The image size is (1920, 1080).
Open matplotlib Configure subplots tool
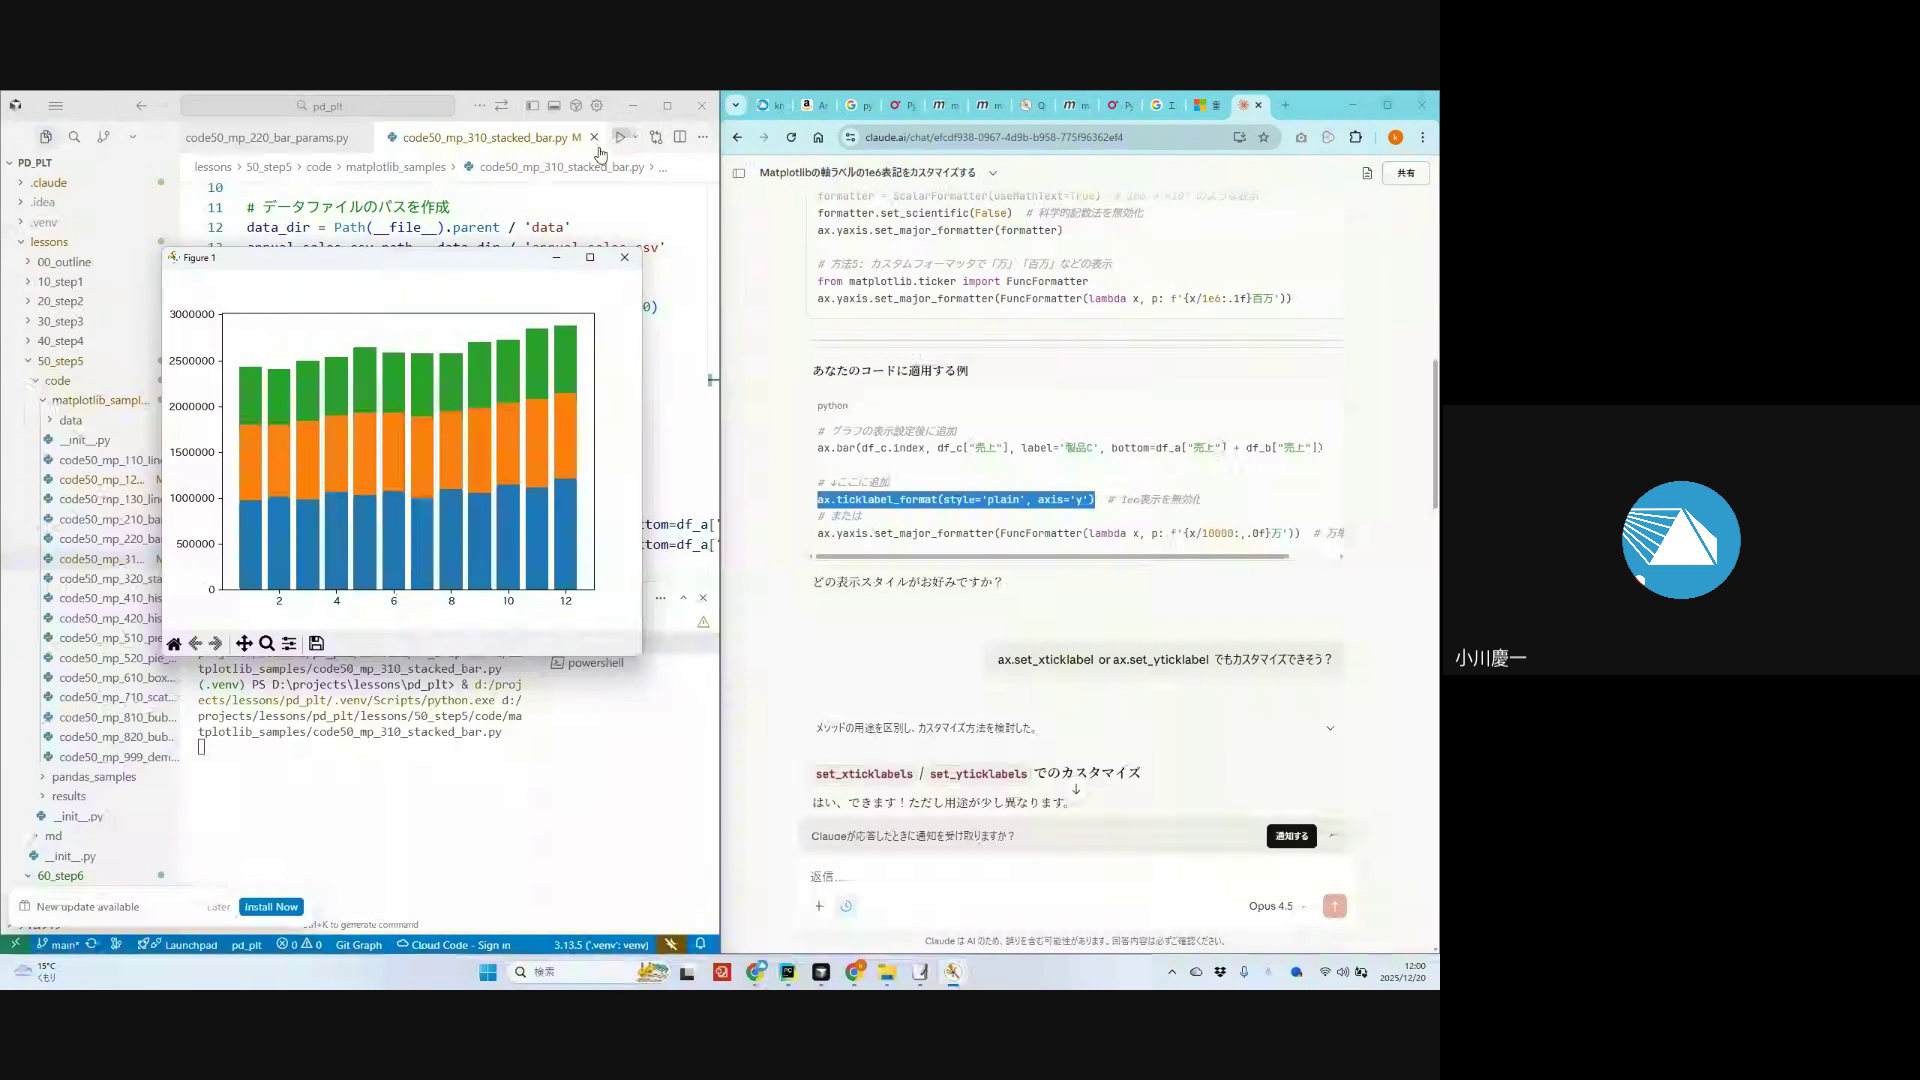click(x=289, y=644)
